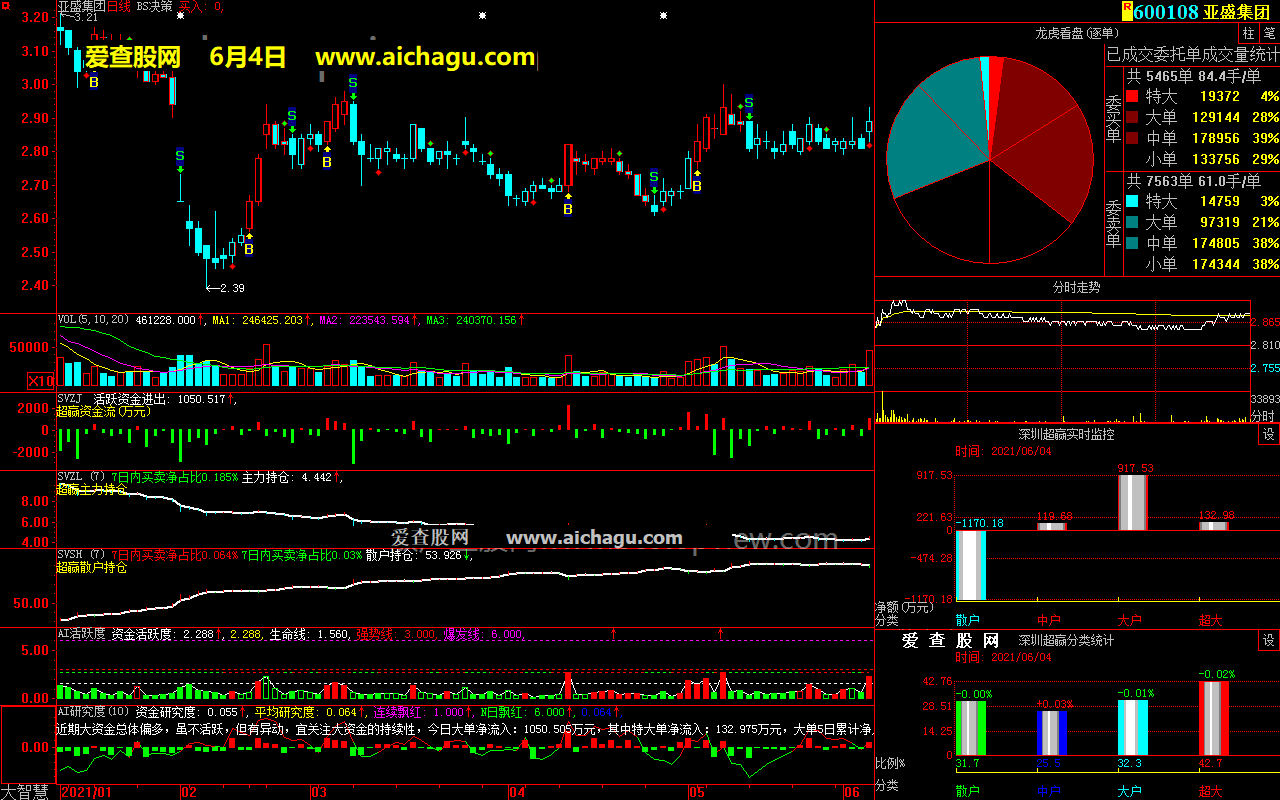Image resolution: width=1280 pixels, height=800 pixels.
Task: Select the first January B buy marker
Action: (x=94, y=82)
